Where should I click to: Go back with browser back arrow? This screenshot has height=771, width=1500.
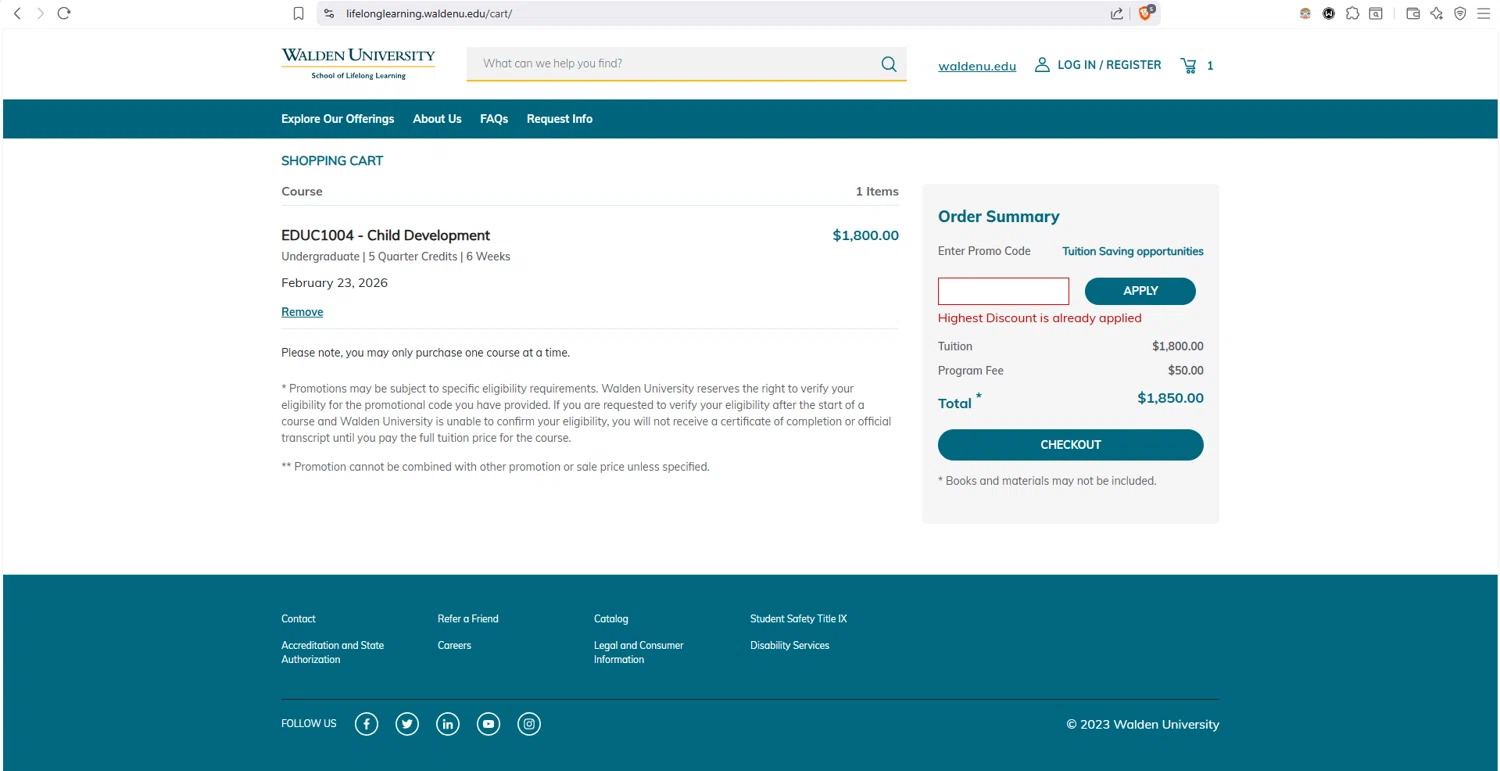coord(17,13)
